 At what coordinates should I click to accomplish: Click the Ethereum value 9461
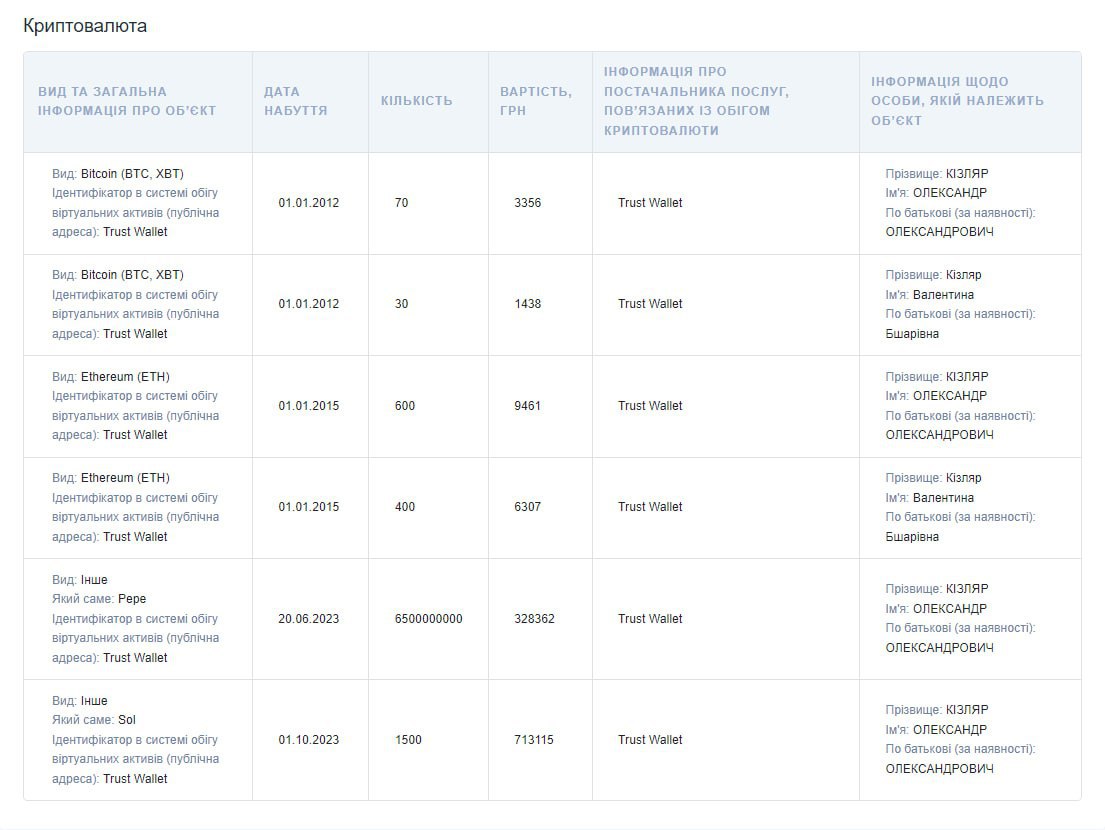tap(527, 406)
